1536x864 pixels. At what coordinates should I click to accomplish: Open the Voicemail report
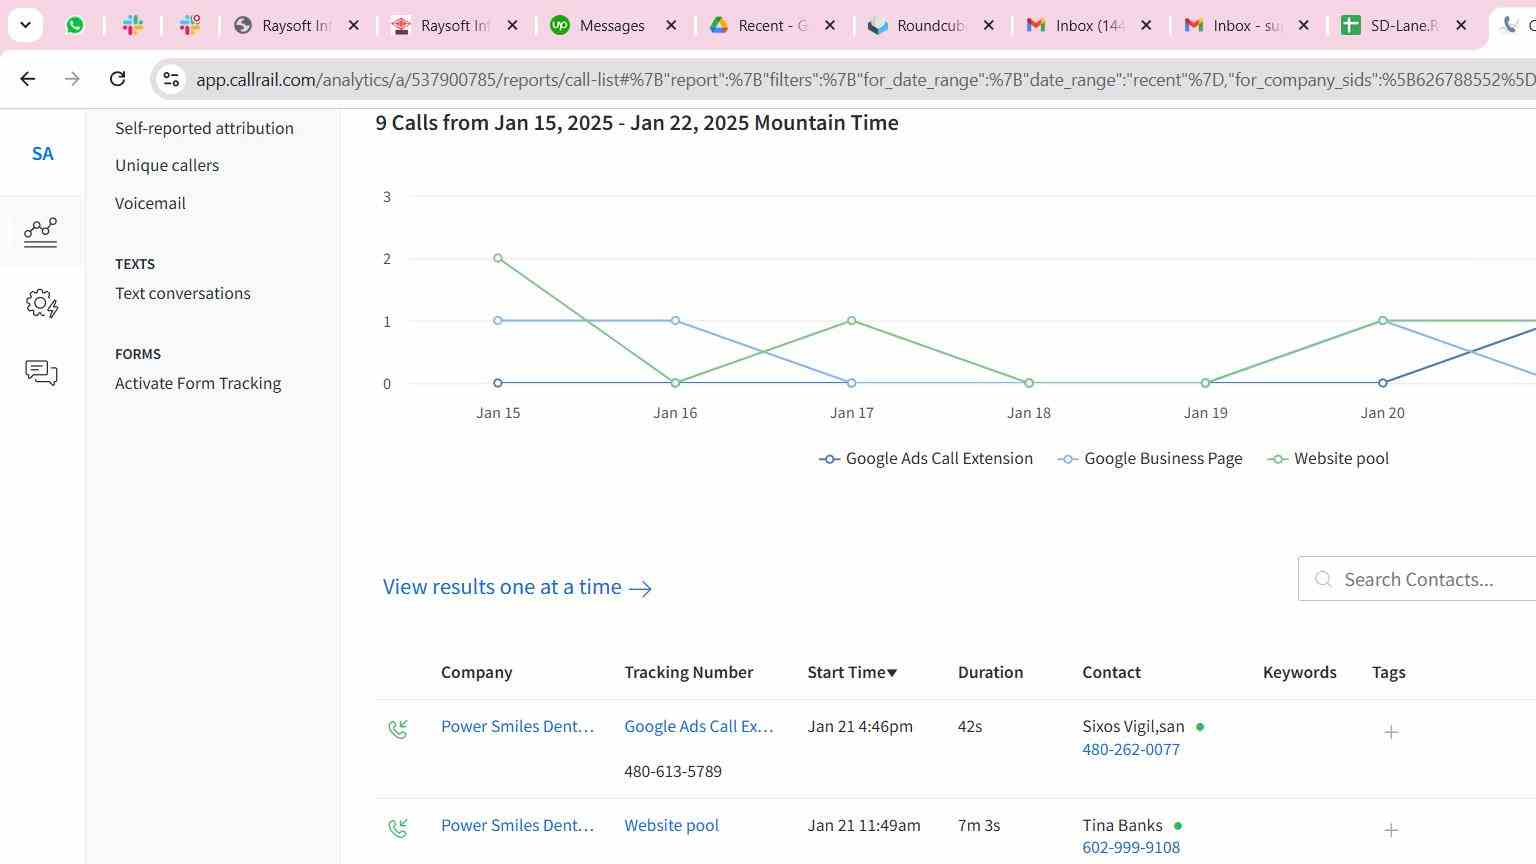tap(150, 203)
